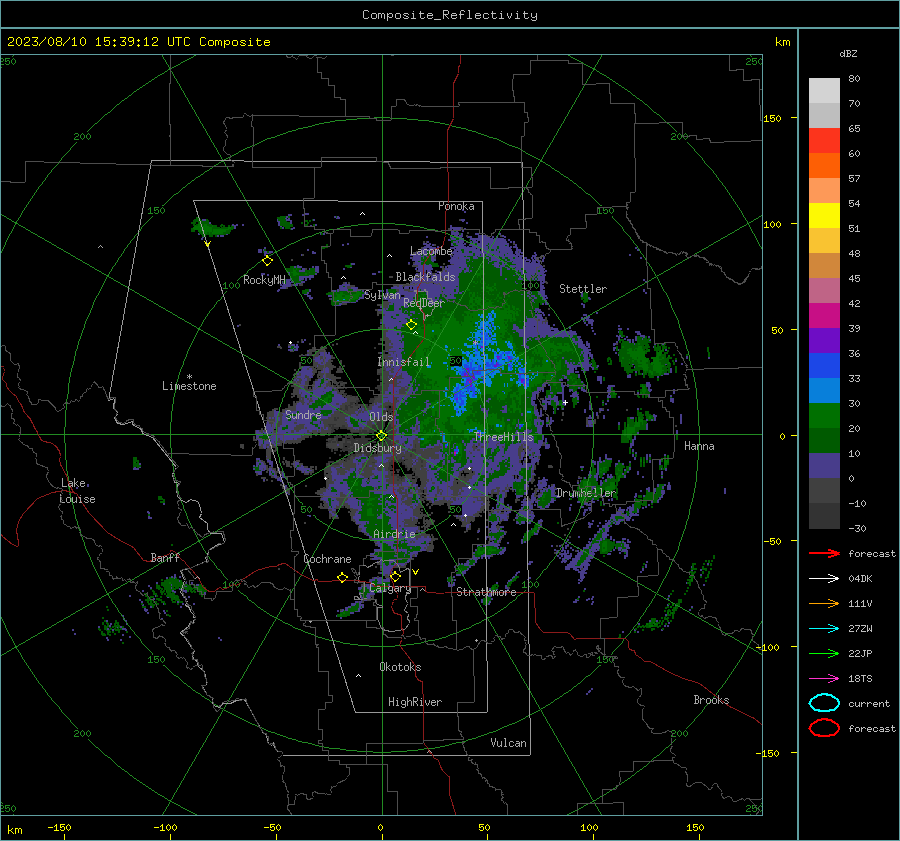Click the RedDeer map label

[424, 303]
